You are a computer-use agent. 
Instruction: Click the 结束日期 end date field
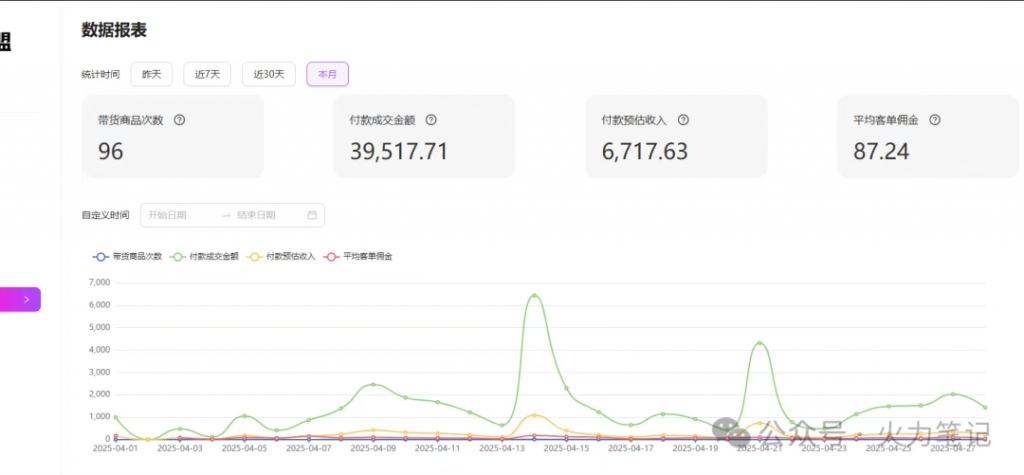[266, 215]
